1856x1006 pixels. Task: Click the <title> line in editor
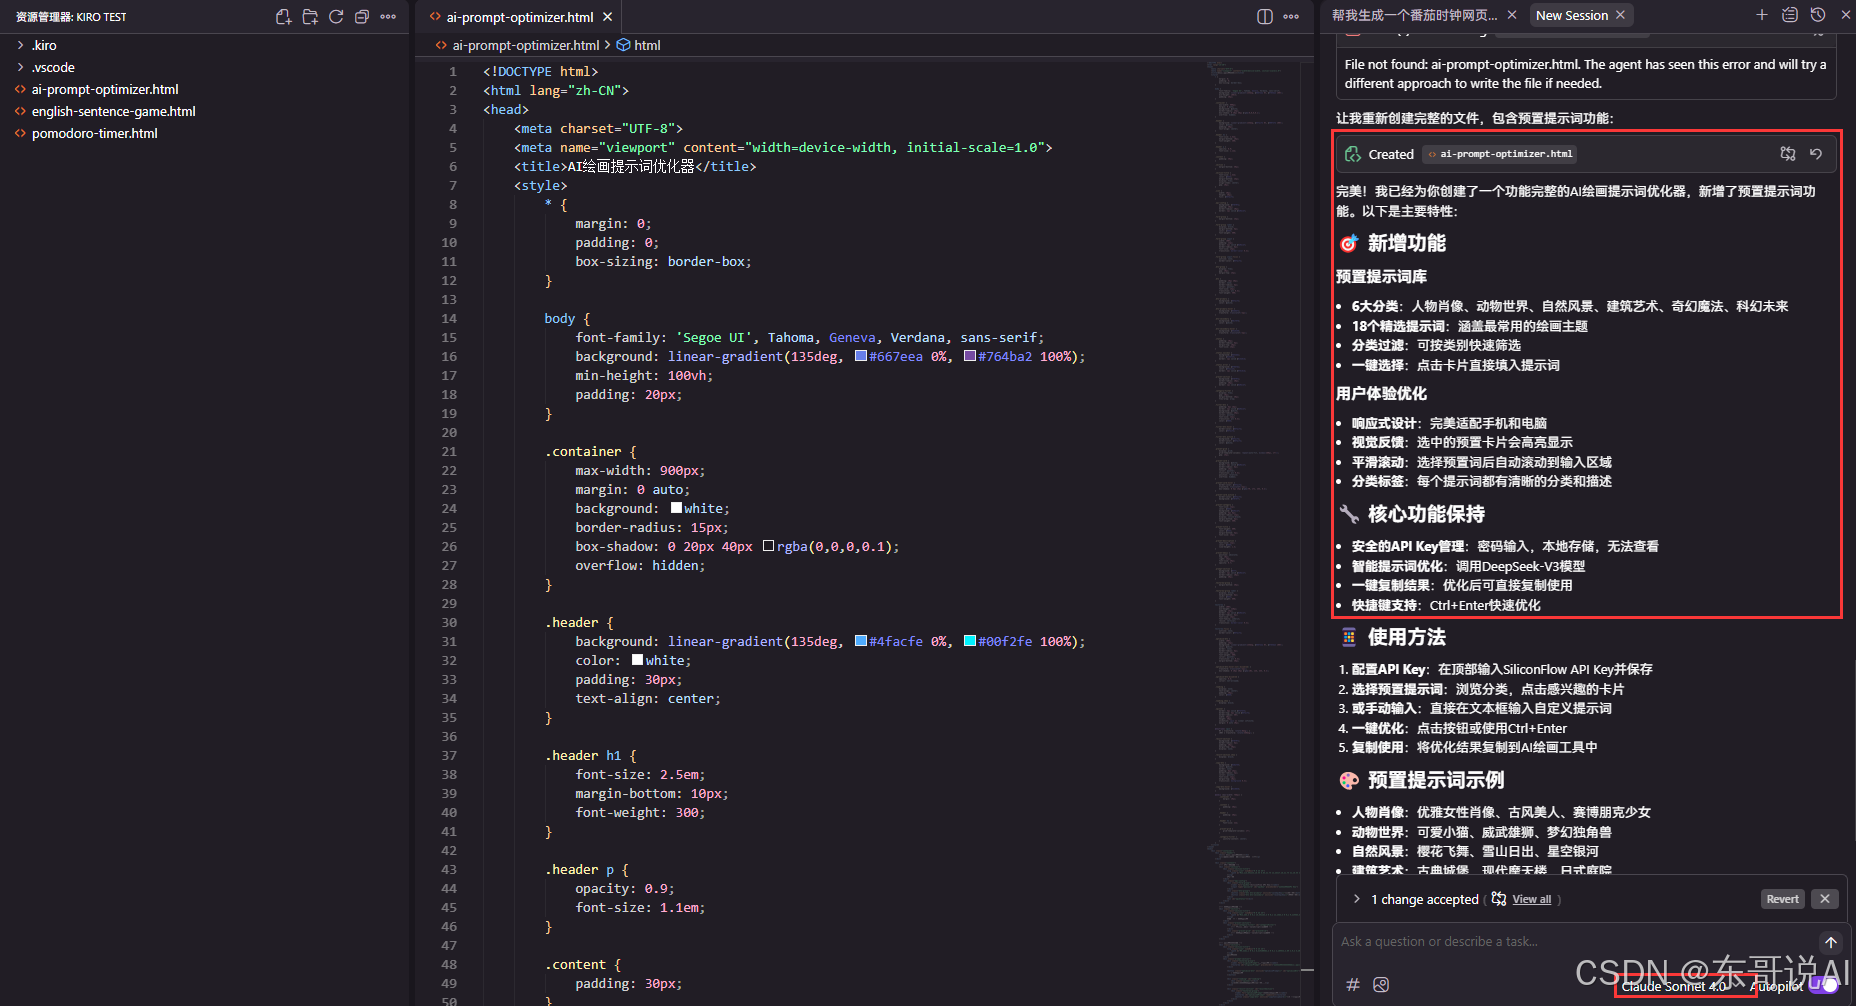pos(635,166)
